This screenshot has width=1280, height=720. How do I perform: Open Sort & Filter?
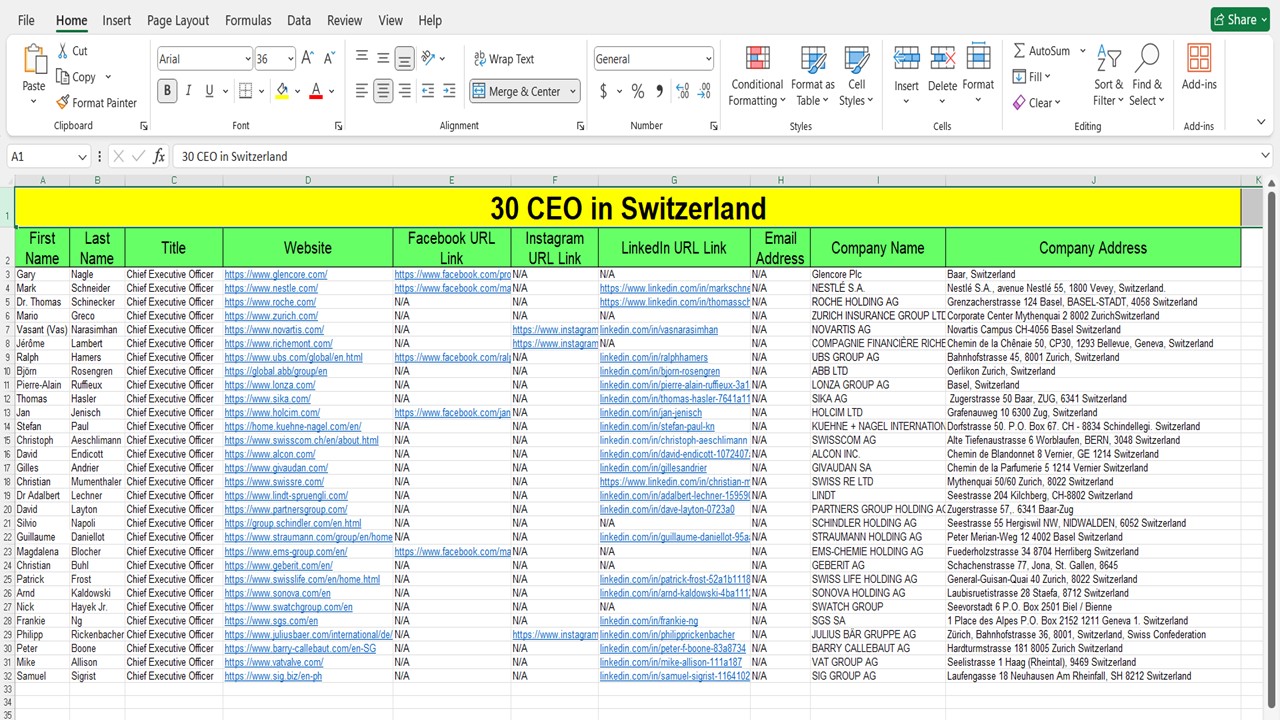coord(1108,75)
